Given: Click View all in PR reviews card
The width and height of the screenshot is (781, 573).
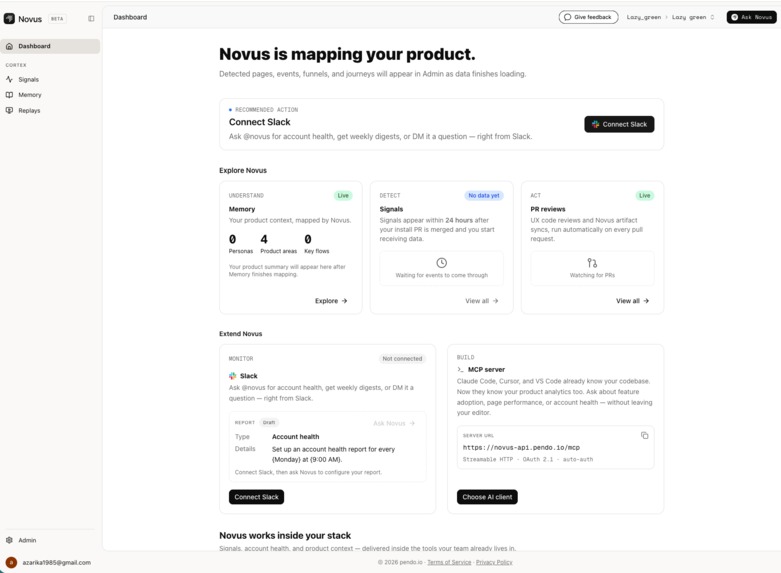Looking at the screenshot, I should [632, 301].
